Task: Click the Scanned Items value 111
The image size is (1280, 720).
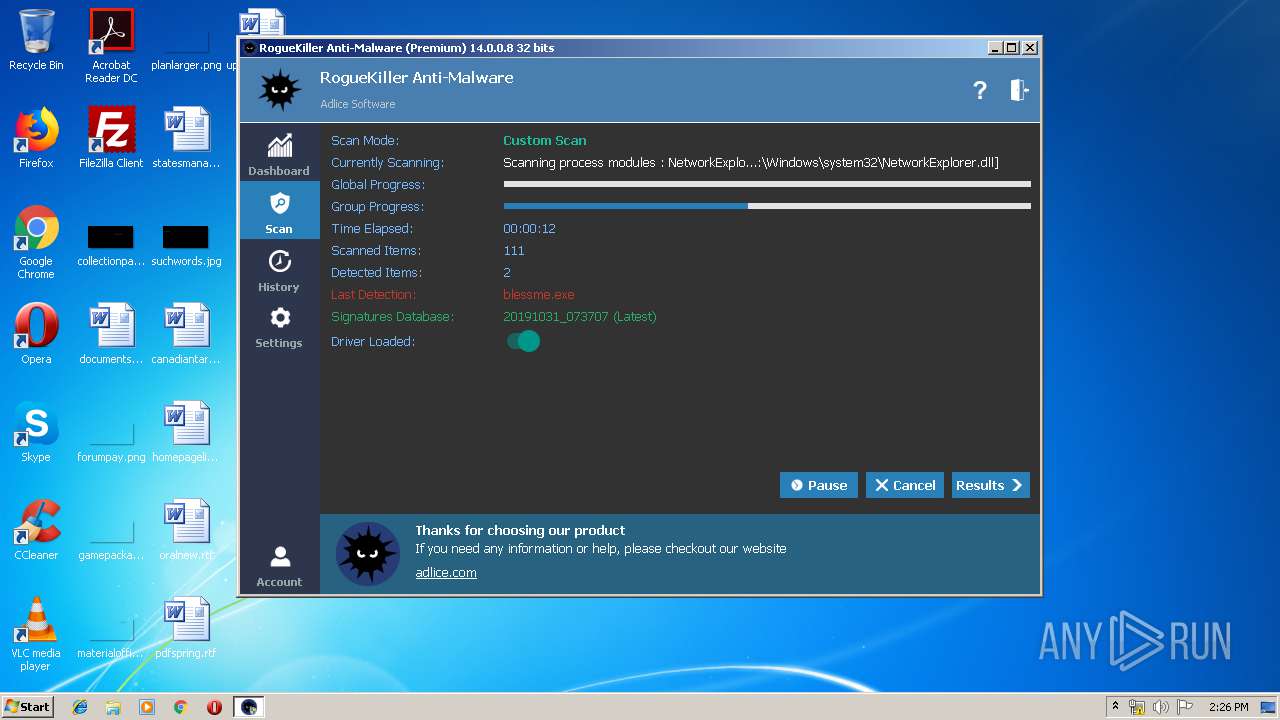Action: (x=514, y=251)
